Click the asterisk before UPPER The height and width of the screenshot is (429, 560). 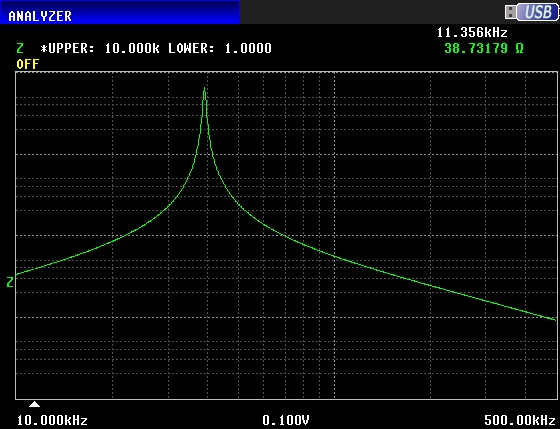pos(44,48)
